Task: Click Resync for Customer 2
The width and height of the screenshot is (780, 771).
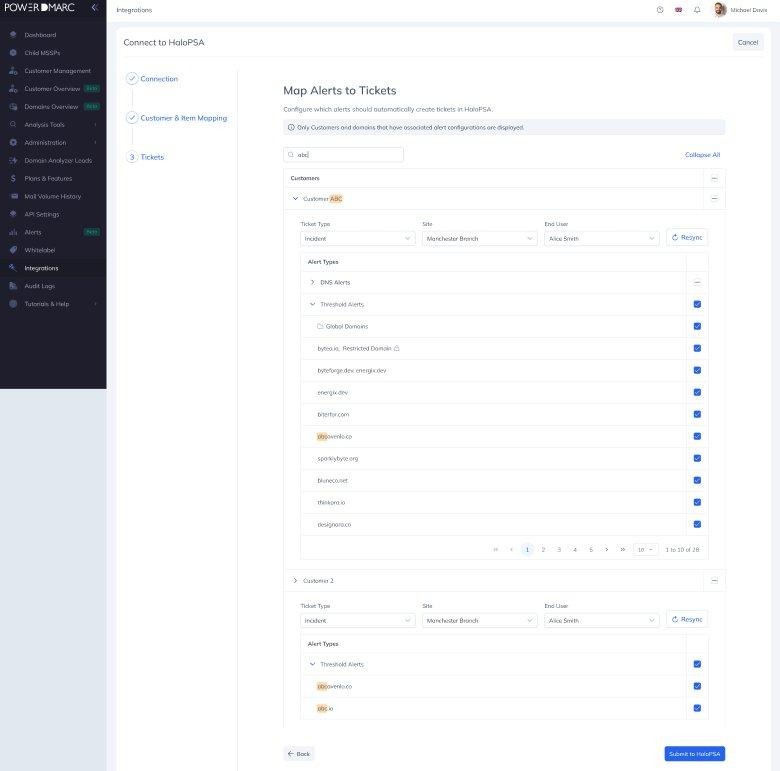Action: [687, 619]
